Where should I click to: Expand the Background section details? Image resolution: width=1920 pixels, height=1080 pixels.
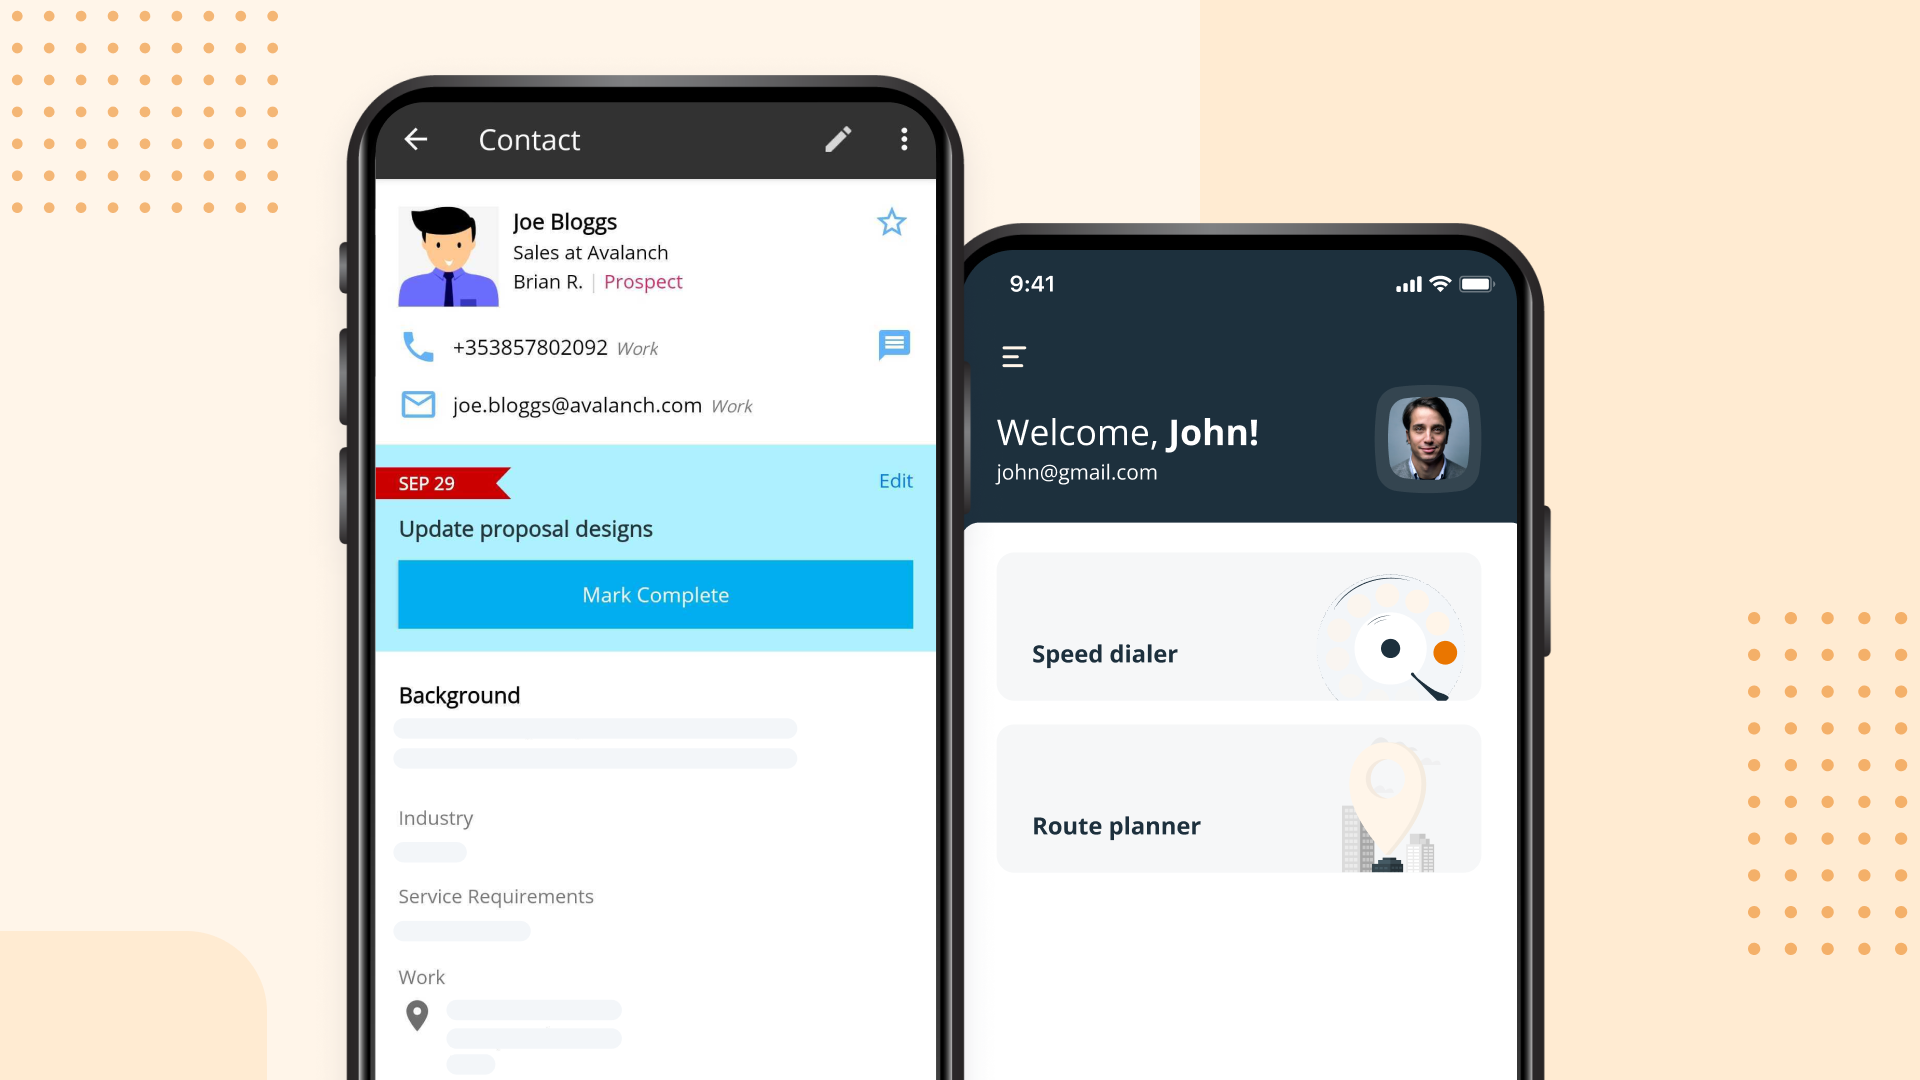pyautogui.click(x=458, y=695)
